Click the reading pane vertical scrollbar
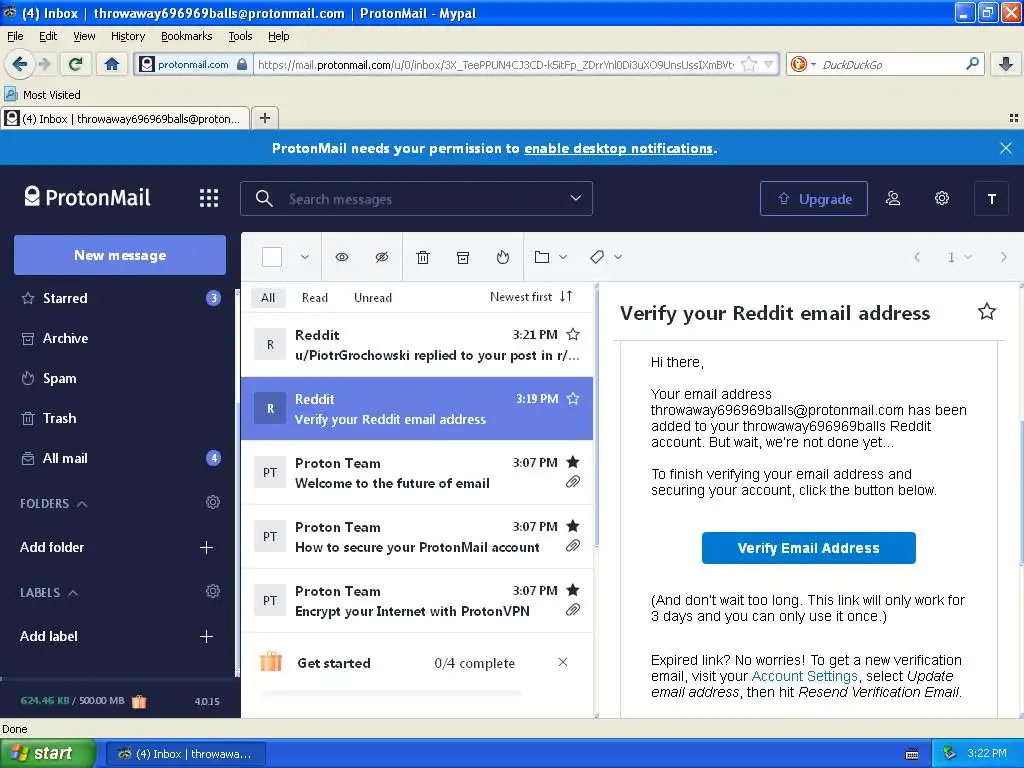 point(1020,494)
